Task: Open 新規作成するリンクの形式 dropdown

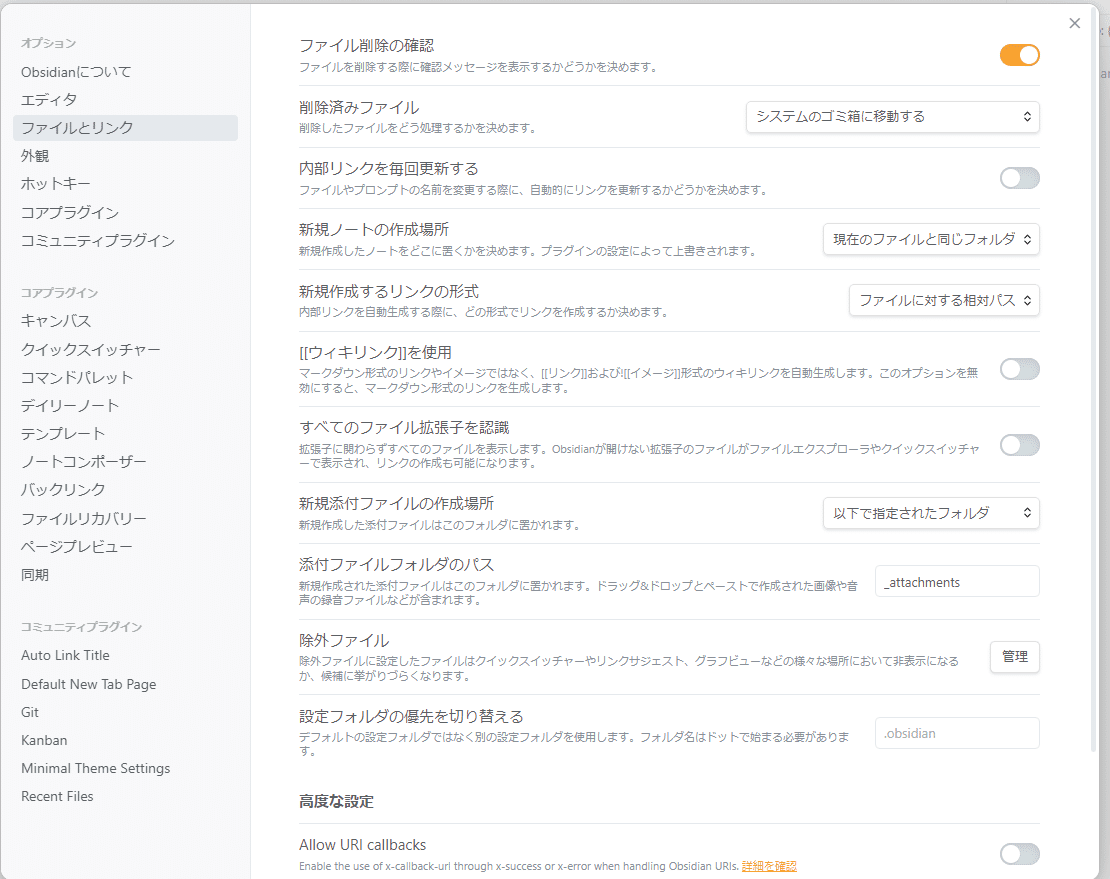Action: 944,300
